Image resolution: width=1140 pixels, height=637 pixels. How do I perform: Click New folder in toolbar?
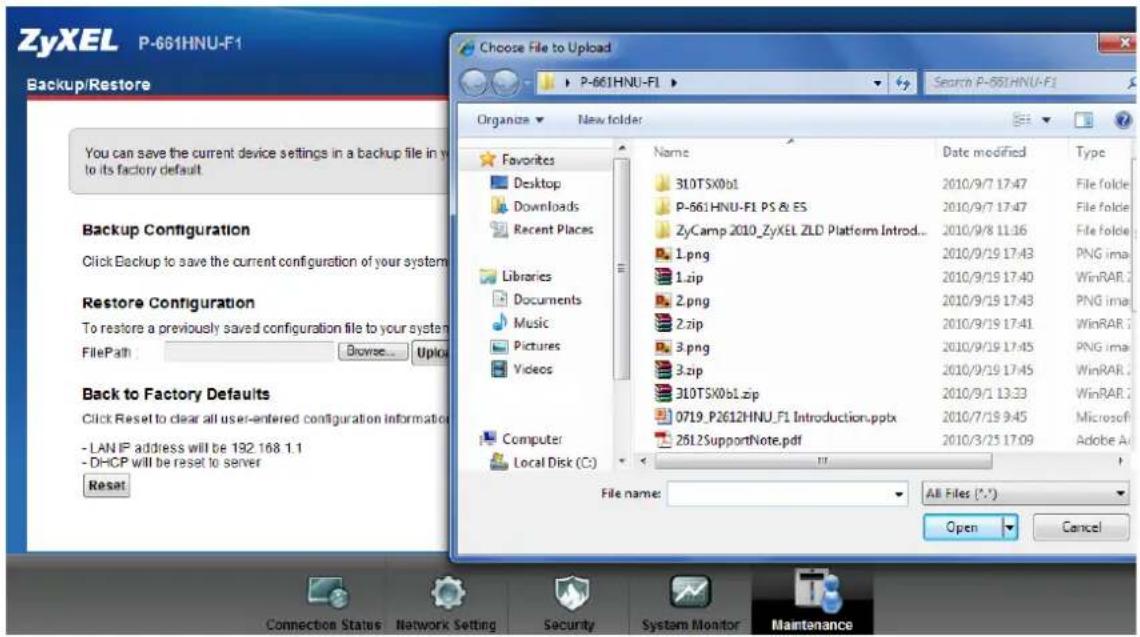point(610,119)
